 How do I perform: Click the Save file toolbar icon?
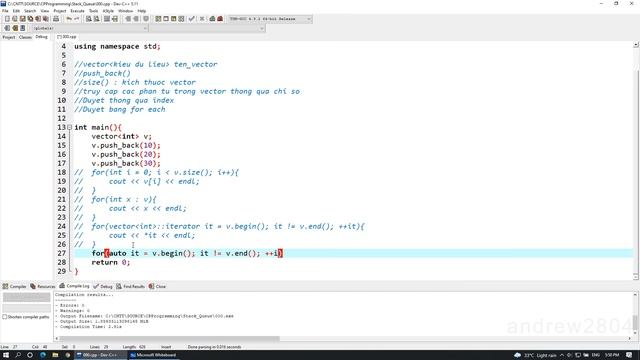coord(22,19)
